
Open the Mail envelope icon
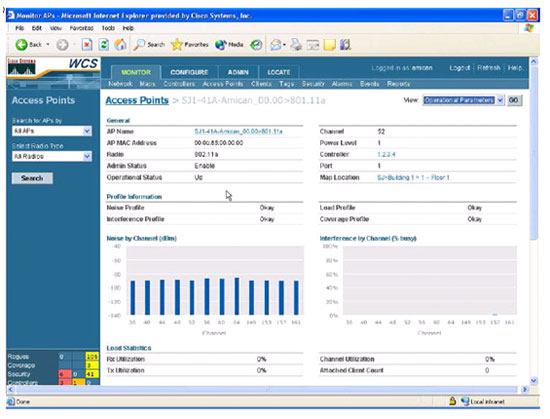[x=276, y=45]
